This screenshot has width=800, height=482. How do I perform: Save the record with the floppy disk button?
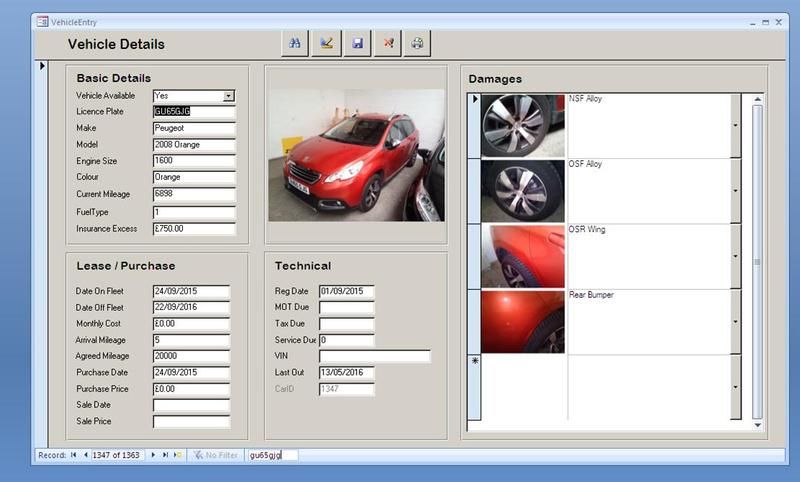click(x=358, y=43)
